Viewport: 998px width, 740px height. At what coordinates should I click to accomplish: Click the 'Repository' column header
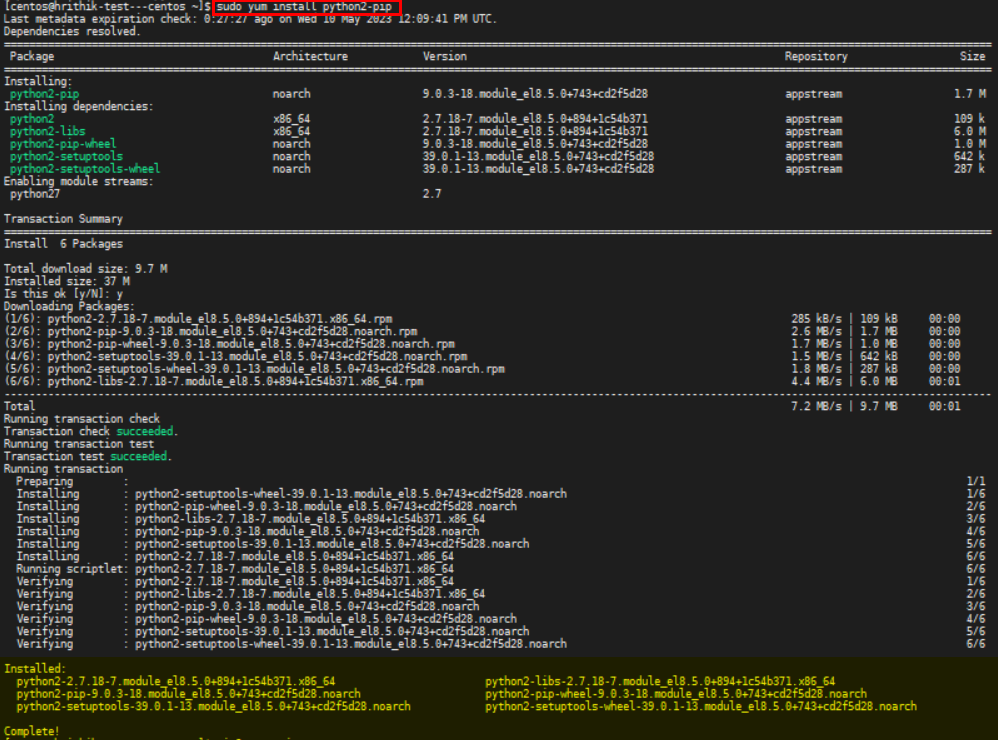tap(816, 57)
